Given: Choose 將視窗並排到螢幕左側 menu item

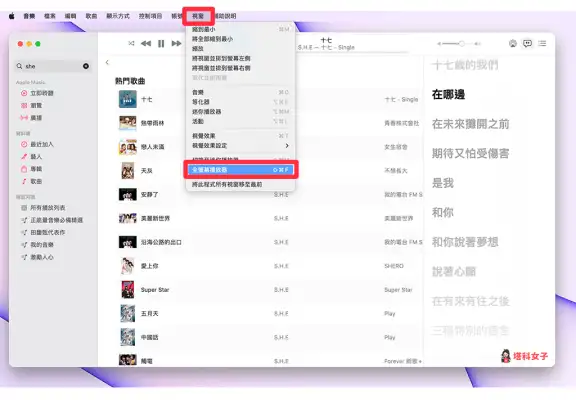Looking at the screenshot, I should [240, 58].
